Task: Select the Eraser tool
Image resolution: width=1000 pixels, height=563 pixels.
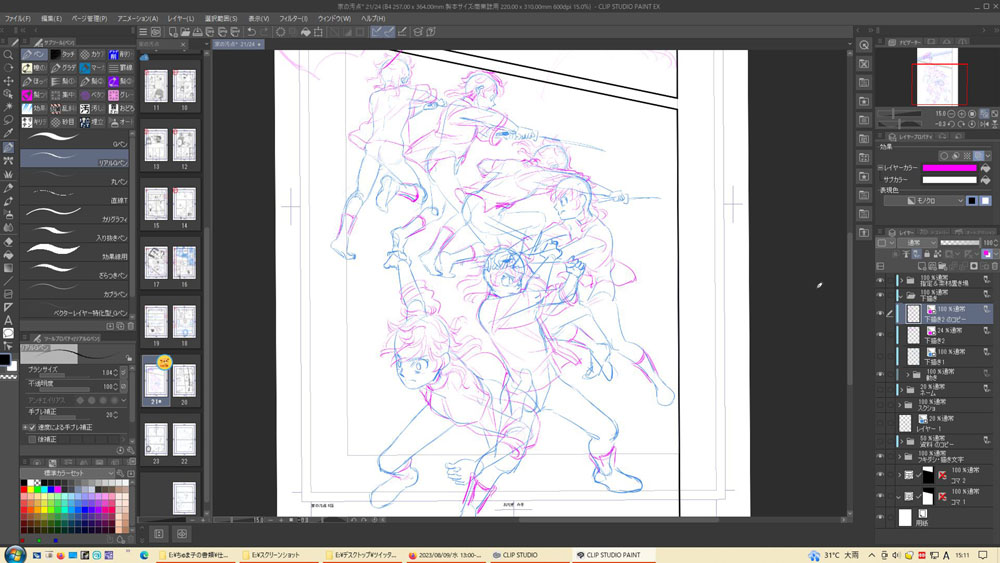Action: pos(8,242)
